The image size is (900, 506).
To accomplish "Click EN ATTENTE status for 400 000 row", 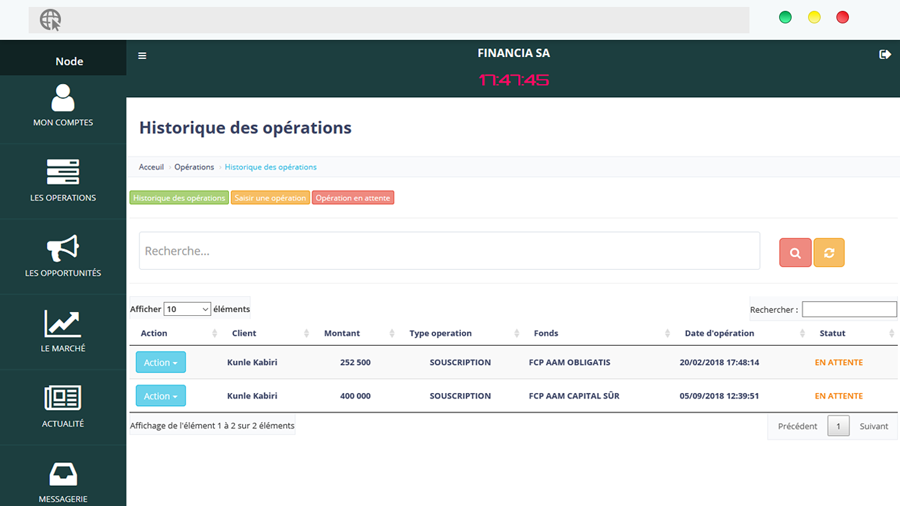I will [839, 396].
